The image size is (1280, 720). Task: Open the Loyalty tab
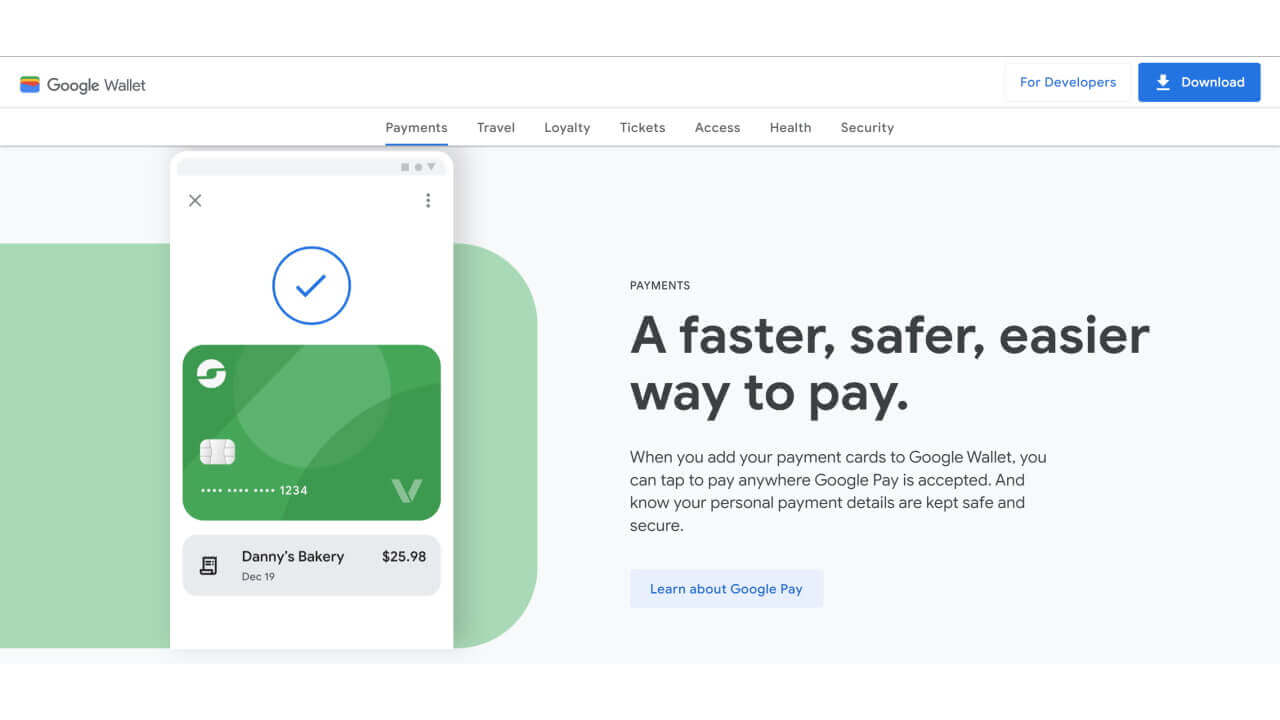pyautogui.click(x=567, y=127)
